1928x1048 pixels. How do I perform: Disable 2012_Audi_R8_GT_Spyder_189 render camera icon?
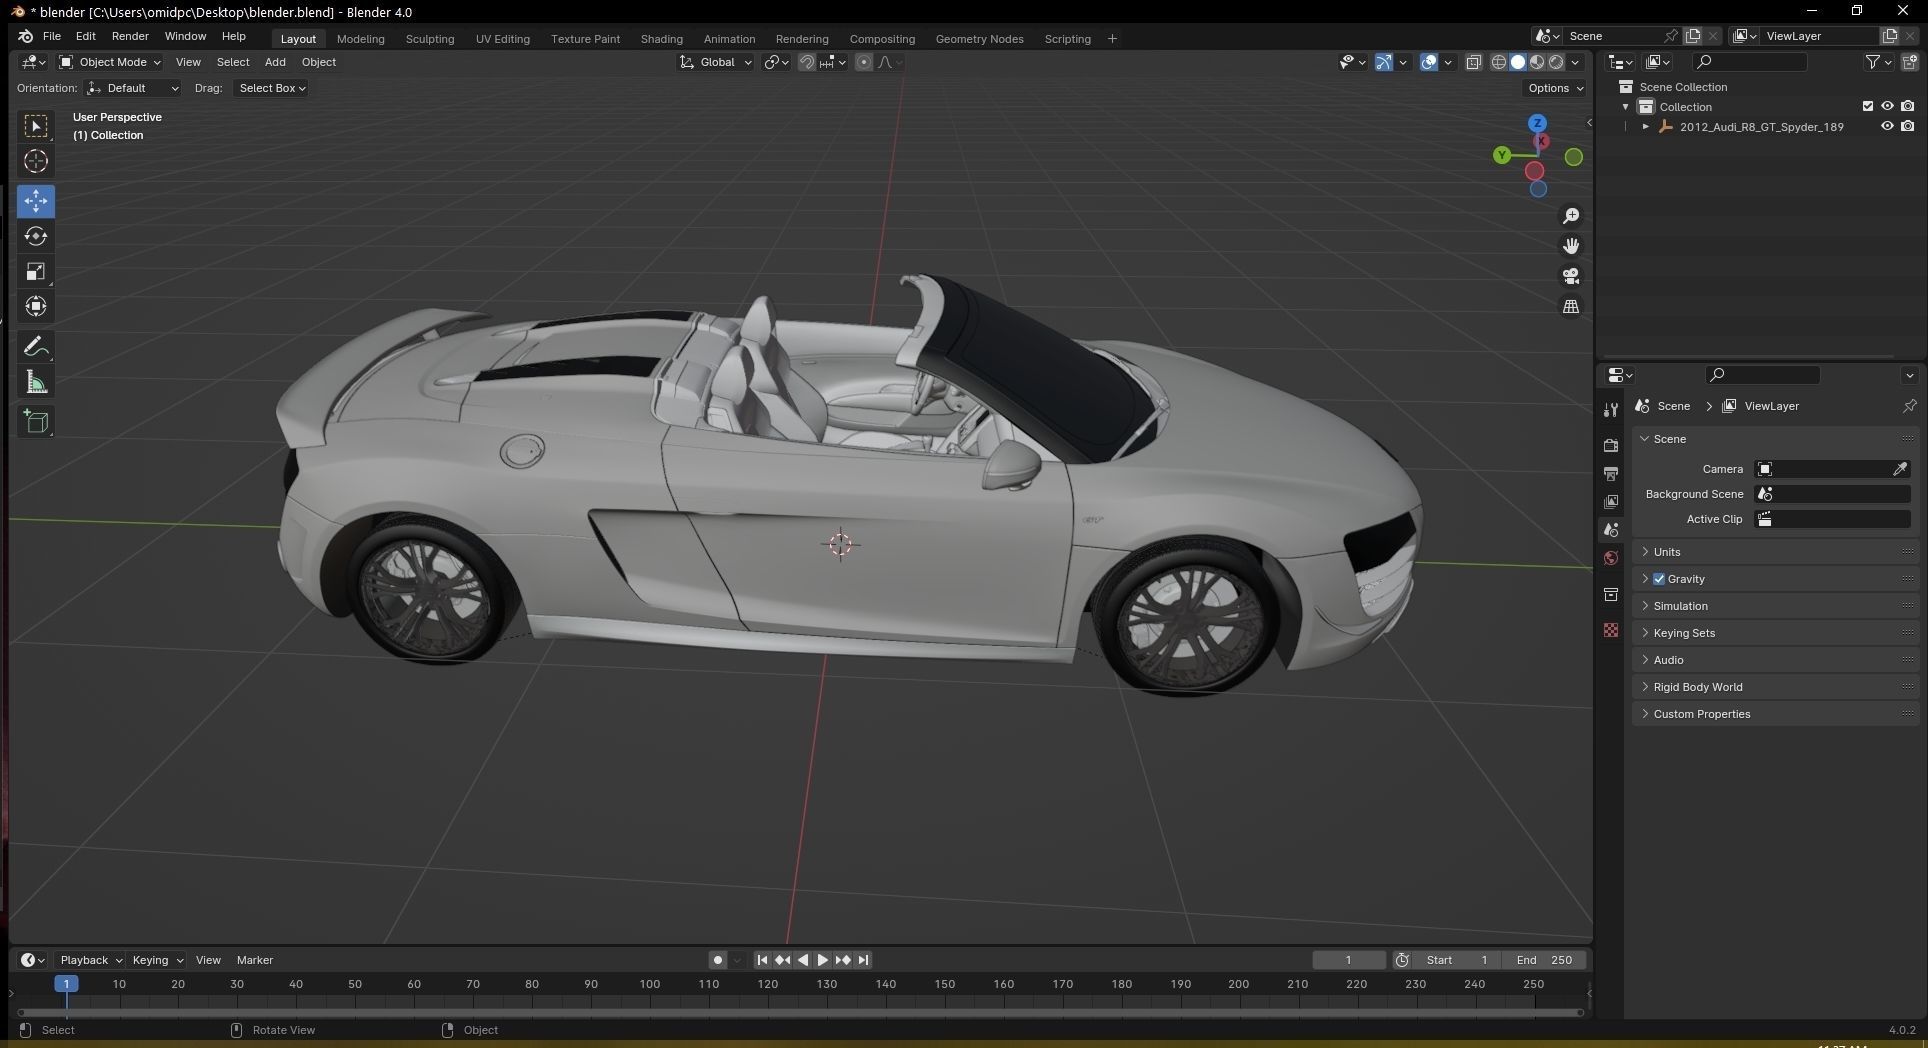coord(1908,127)
